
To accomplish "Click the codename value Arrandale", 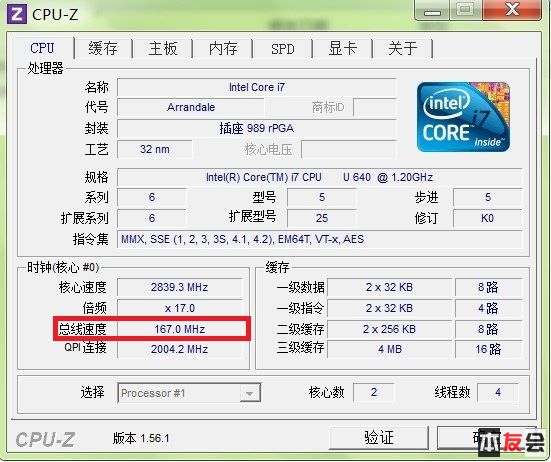I will 190,107.
